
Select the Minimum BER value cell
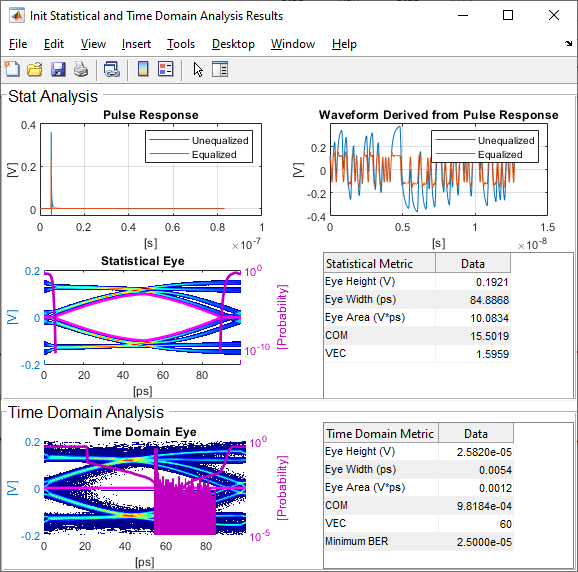click(x=476, y=542)
